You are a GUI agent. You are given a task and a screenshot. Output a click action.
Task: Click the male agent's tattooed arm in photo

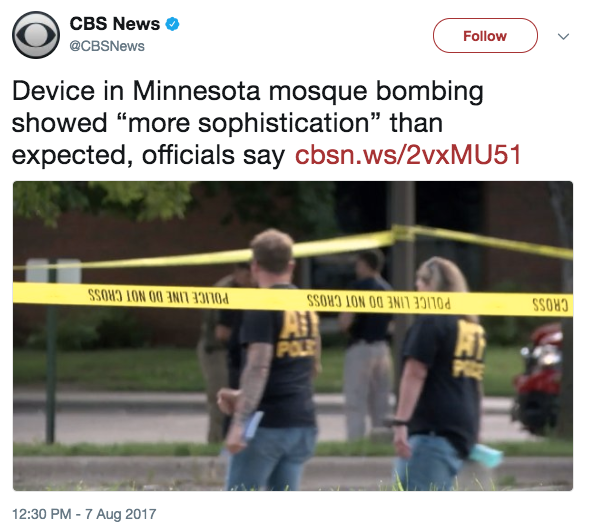pos(254,380)
